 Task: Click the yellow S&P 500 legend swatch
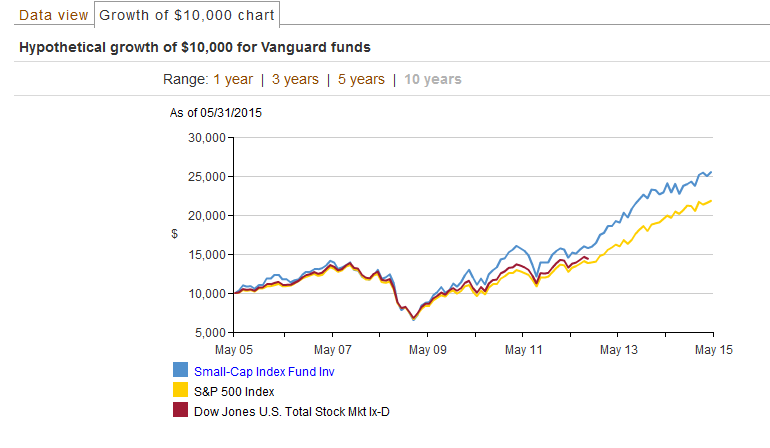181,391
